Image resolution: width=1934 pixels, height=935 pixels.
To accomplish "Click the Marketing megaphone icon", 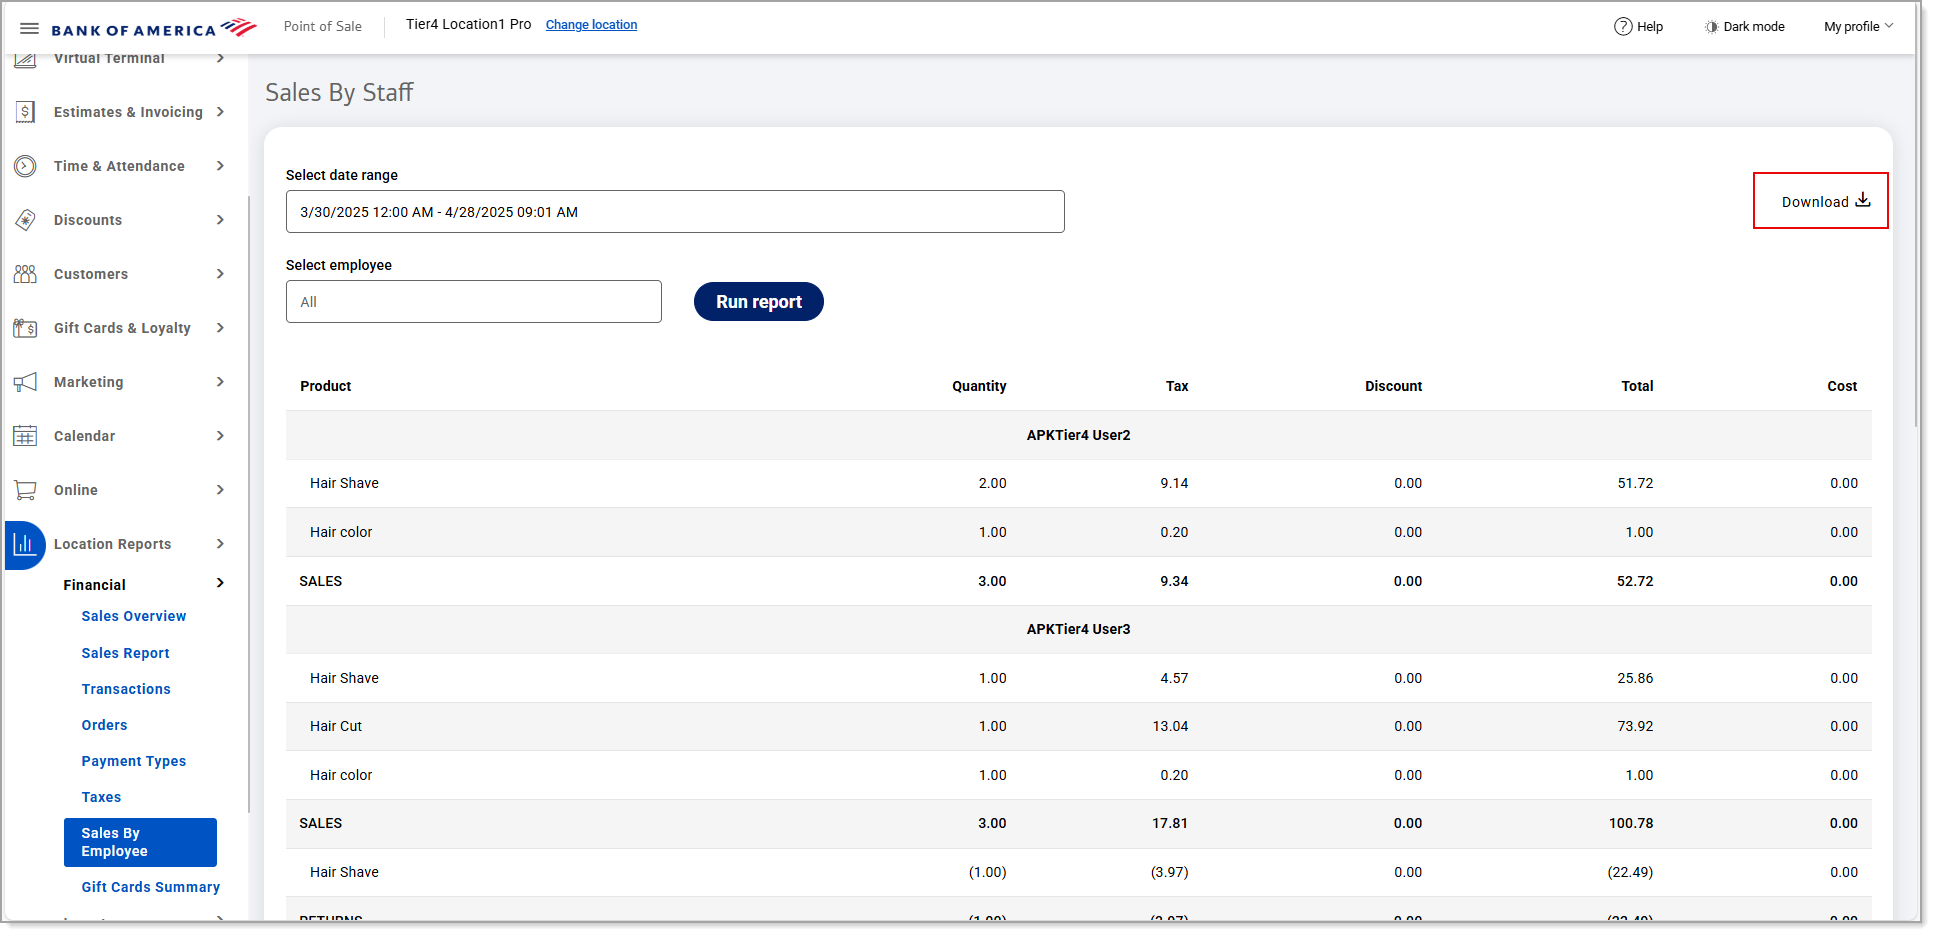I will (x=26, y=382).
